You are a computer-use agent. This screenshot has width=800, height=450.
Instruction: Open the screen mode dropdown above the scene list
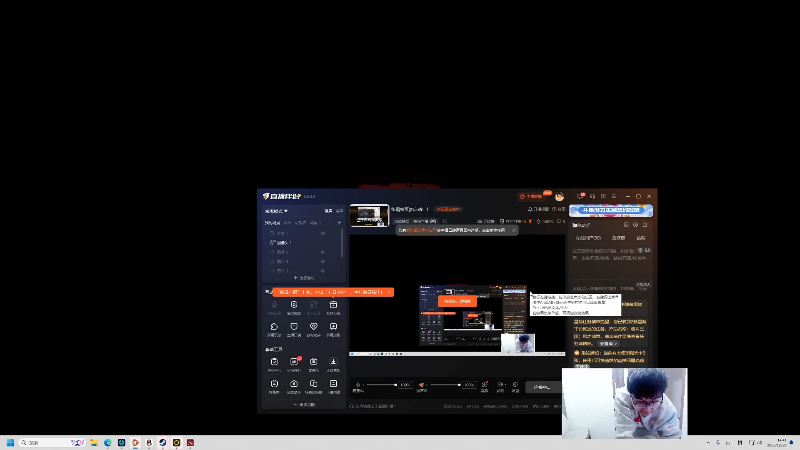(x=276, y=211)
